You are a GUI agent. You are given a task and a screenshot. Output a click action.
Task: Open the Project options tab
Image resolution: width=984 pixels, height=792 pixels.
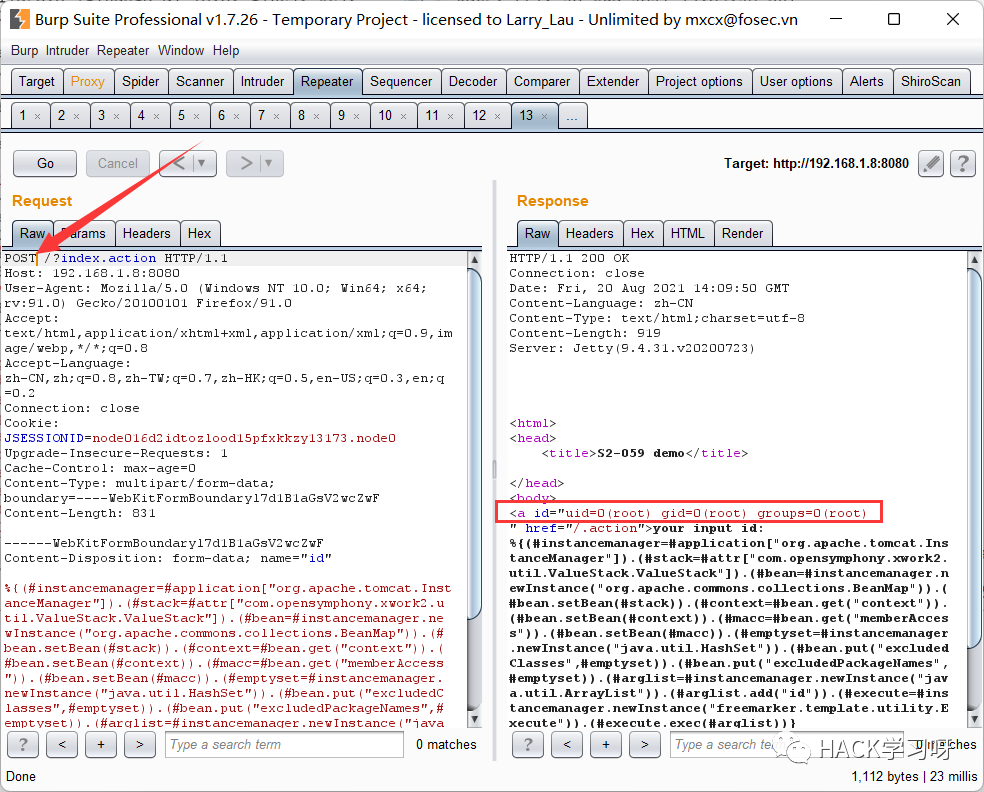pyautogui.click(x=699, y=82)
